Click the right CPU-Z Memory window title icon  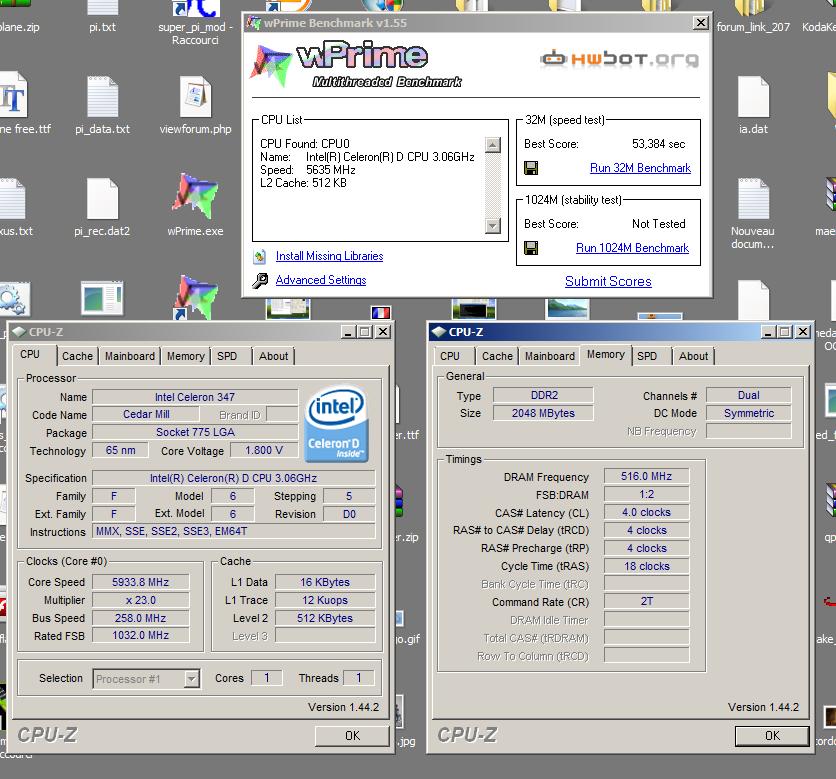click(439, 332)
